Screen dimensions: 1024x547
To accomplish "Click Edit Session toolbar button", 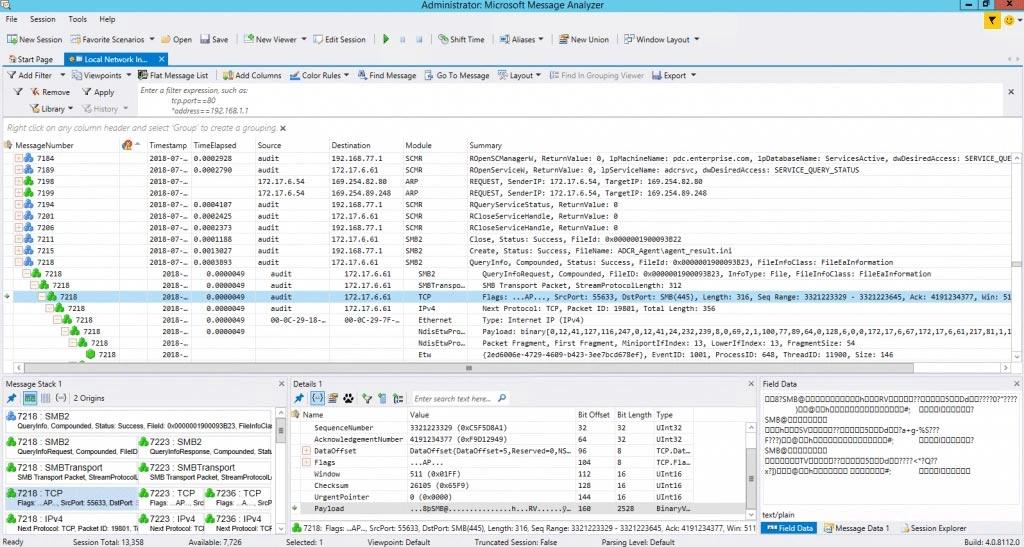I will pos(340,39).
